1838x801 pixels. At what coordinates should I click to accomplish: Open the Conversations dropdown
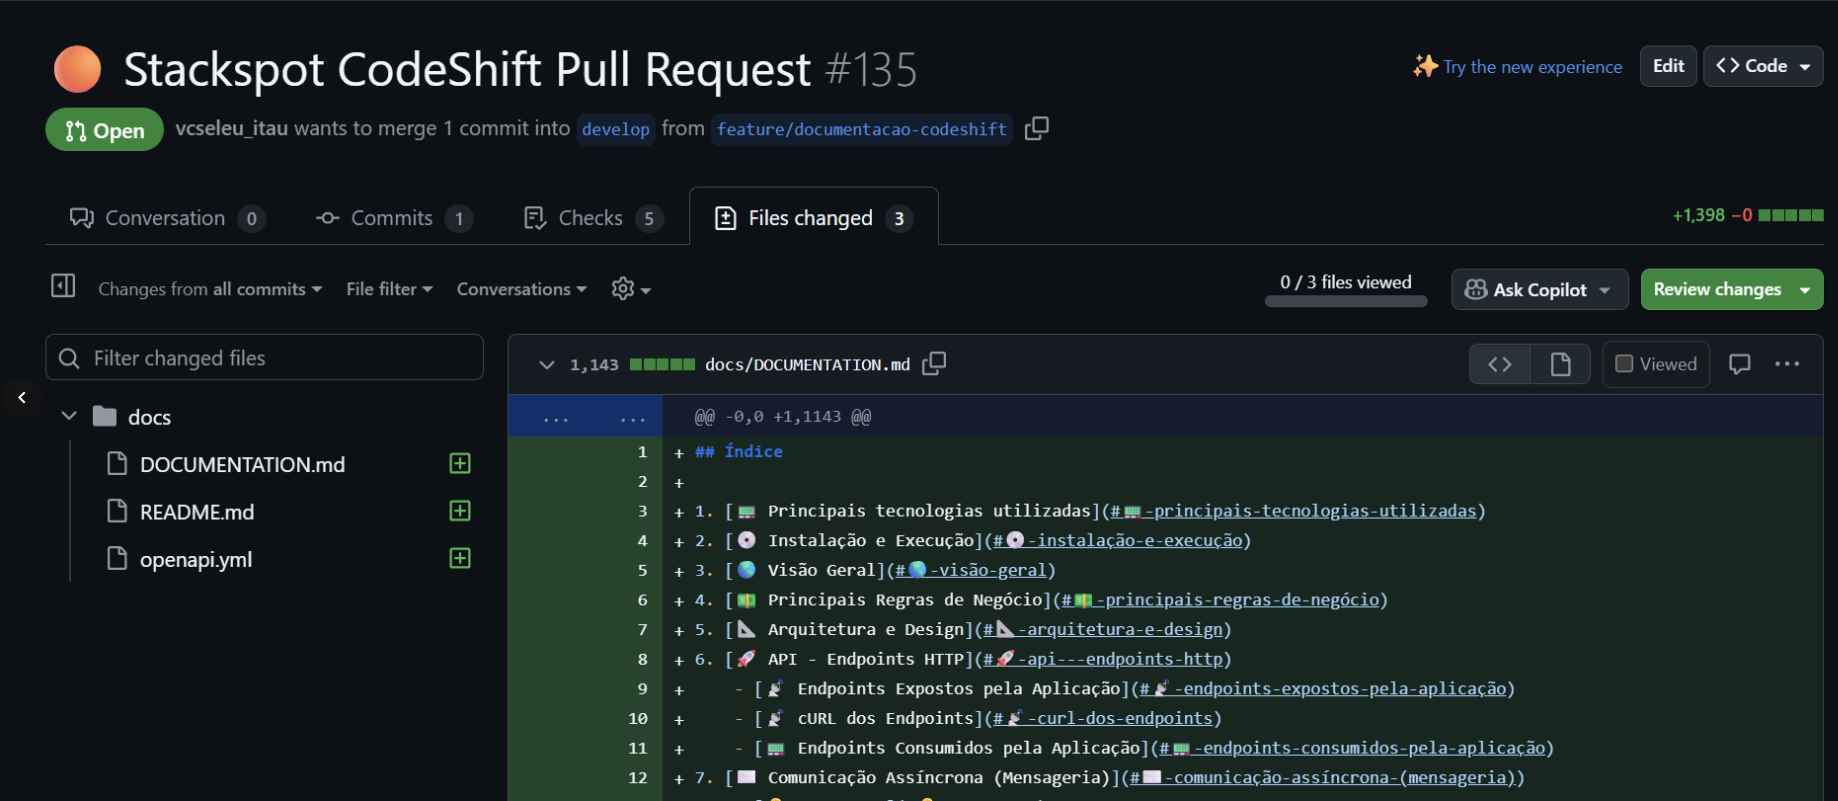pos(521,289)
